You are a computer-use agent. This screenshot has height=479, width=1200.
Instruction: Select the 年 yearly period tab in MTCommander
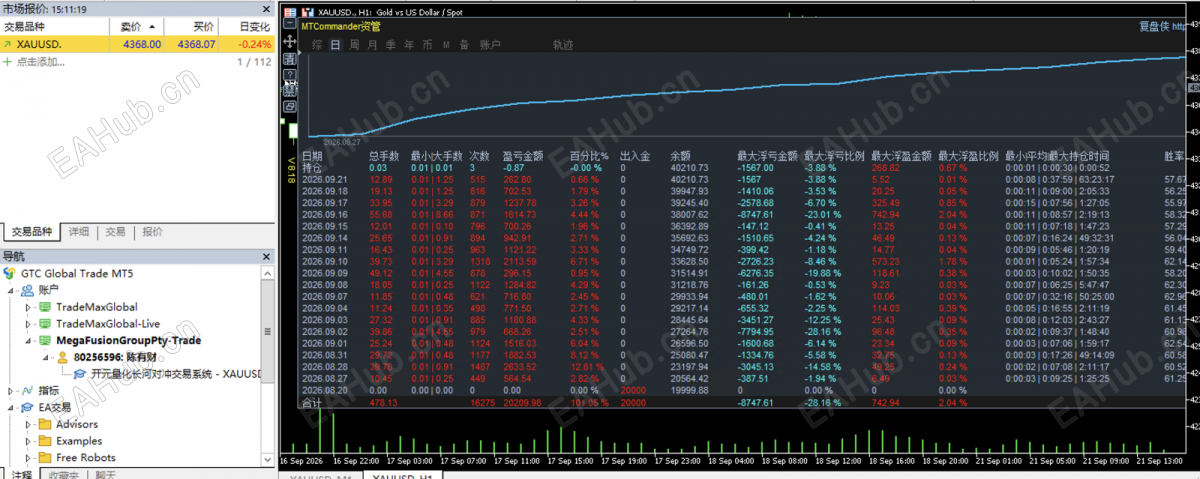409,44
